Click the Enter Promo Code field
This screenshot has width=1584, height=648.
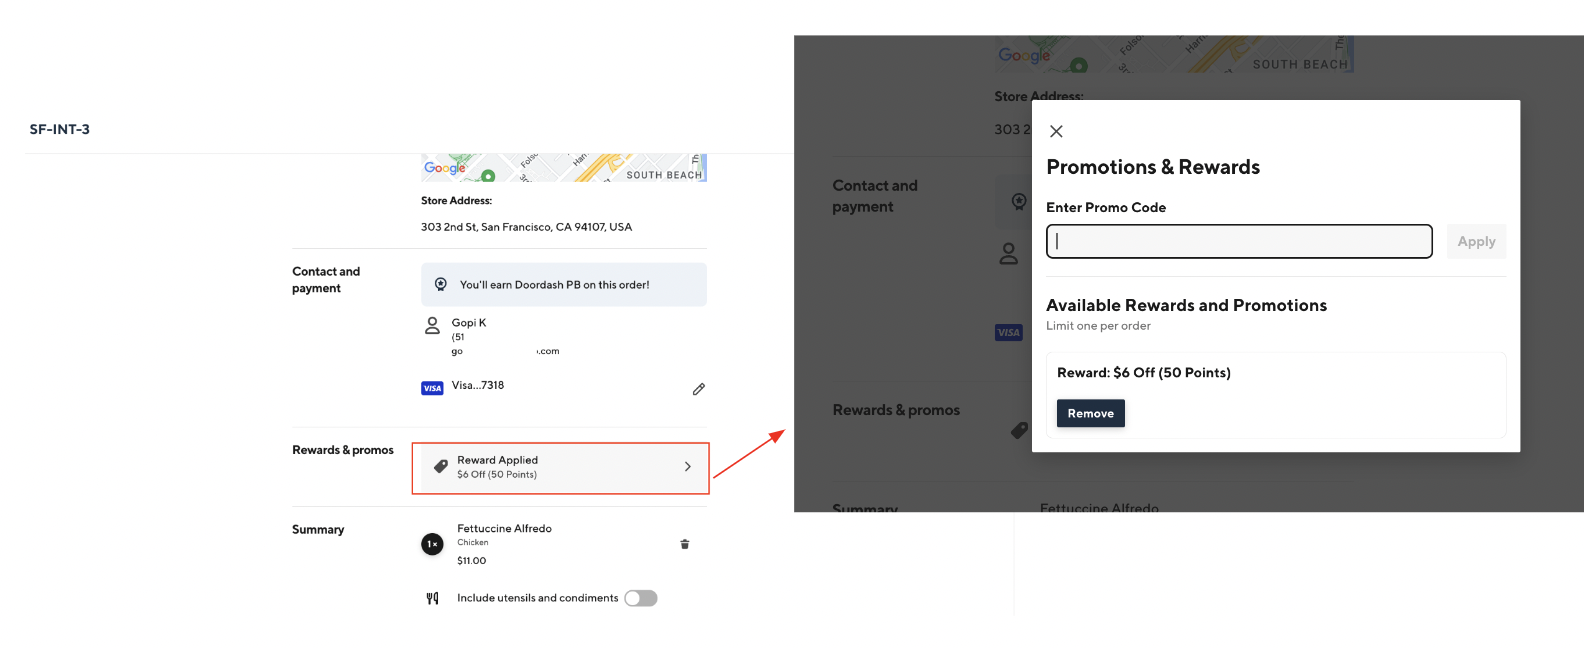1239,241
